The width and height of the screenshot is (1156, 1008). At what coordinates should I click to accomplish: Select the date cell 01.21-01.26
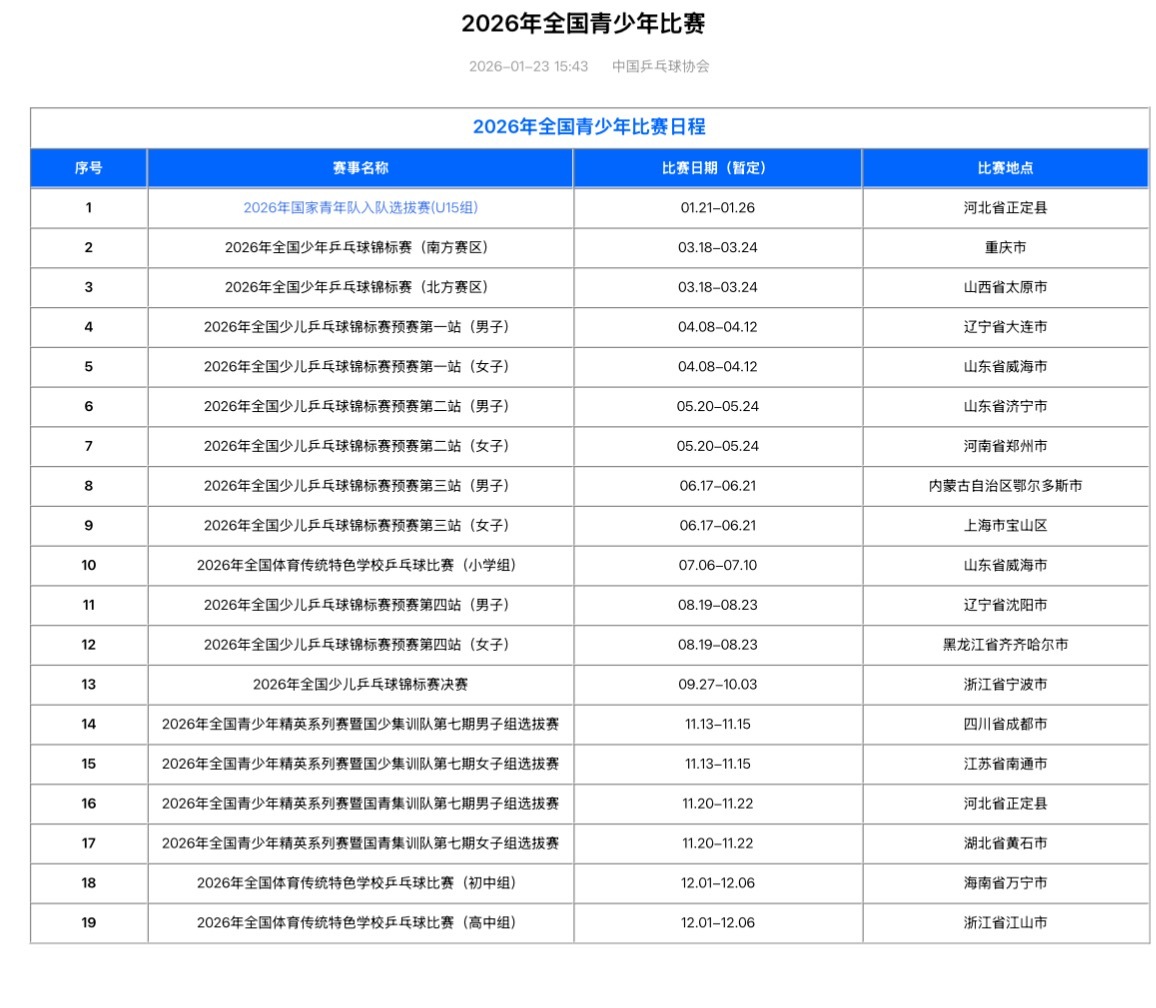pos(717,208)
